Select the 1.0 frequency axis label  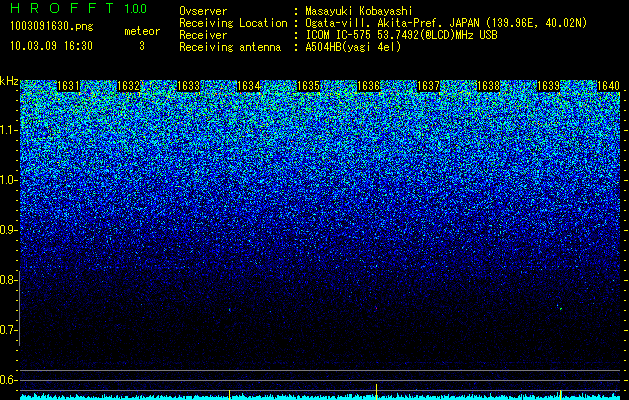[x=8, y=180]
